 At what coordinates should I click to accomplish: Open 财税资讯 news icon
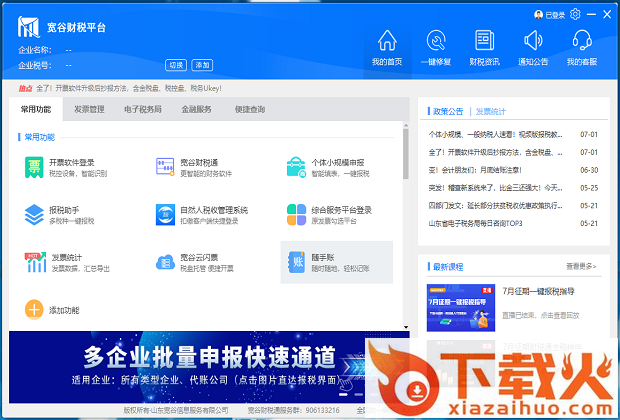coord(484,41)
